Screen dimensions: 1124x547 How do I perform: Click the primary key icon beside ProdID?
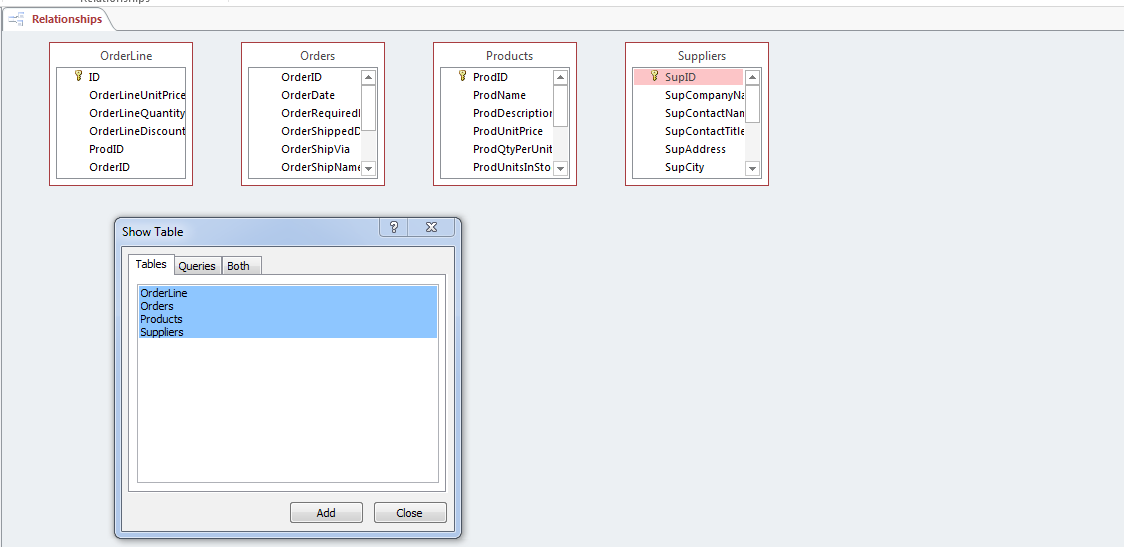coord(462,76)
